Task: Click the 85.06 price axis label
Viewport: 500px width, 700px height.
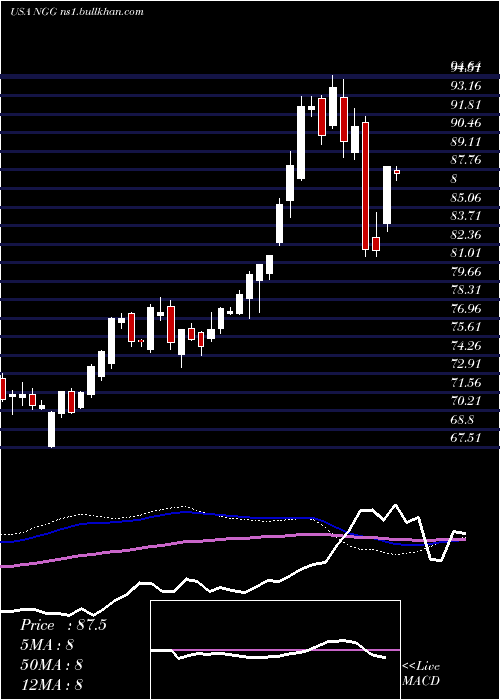Action: 466,197
